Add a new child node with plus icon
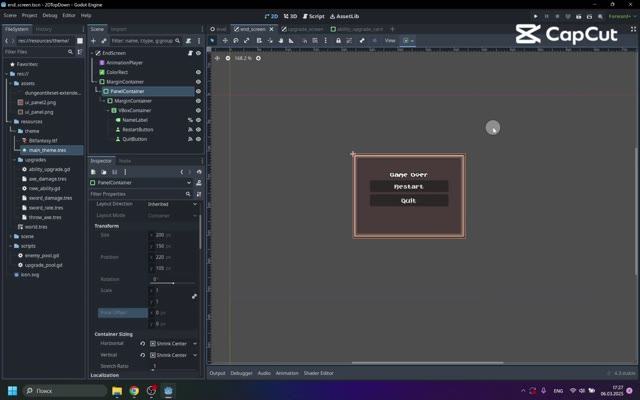Screen dimensions: 640x400 (93, 41)
